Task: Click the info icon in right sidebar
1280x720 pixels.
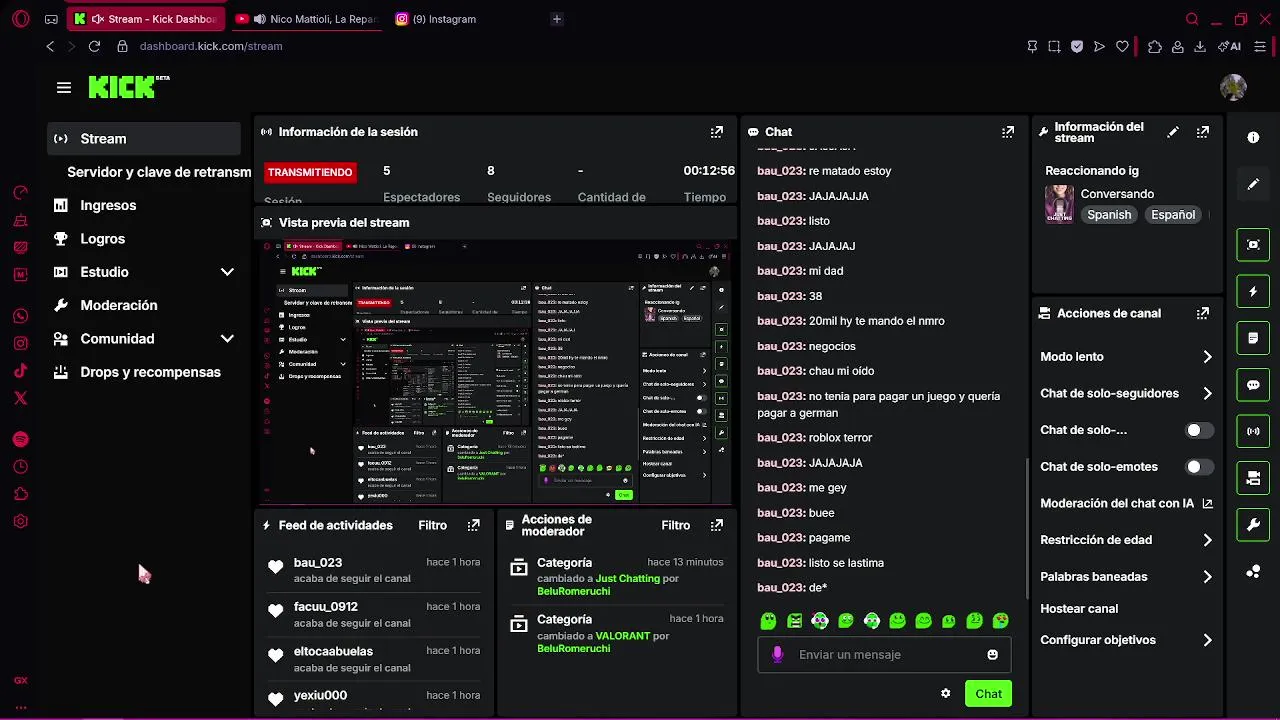Action: point(1253,137)
